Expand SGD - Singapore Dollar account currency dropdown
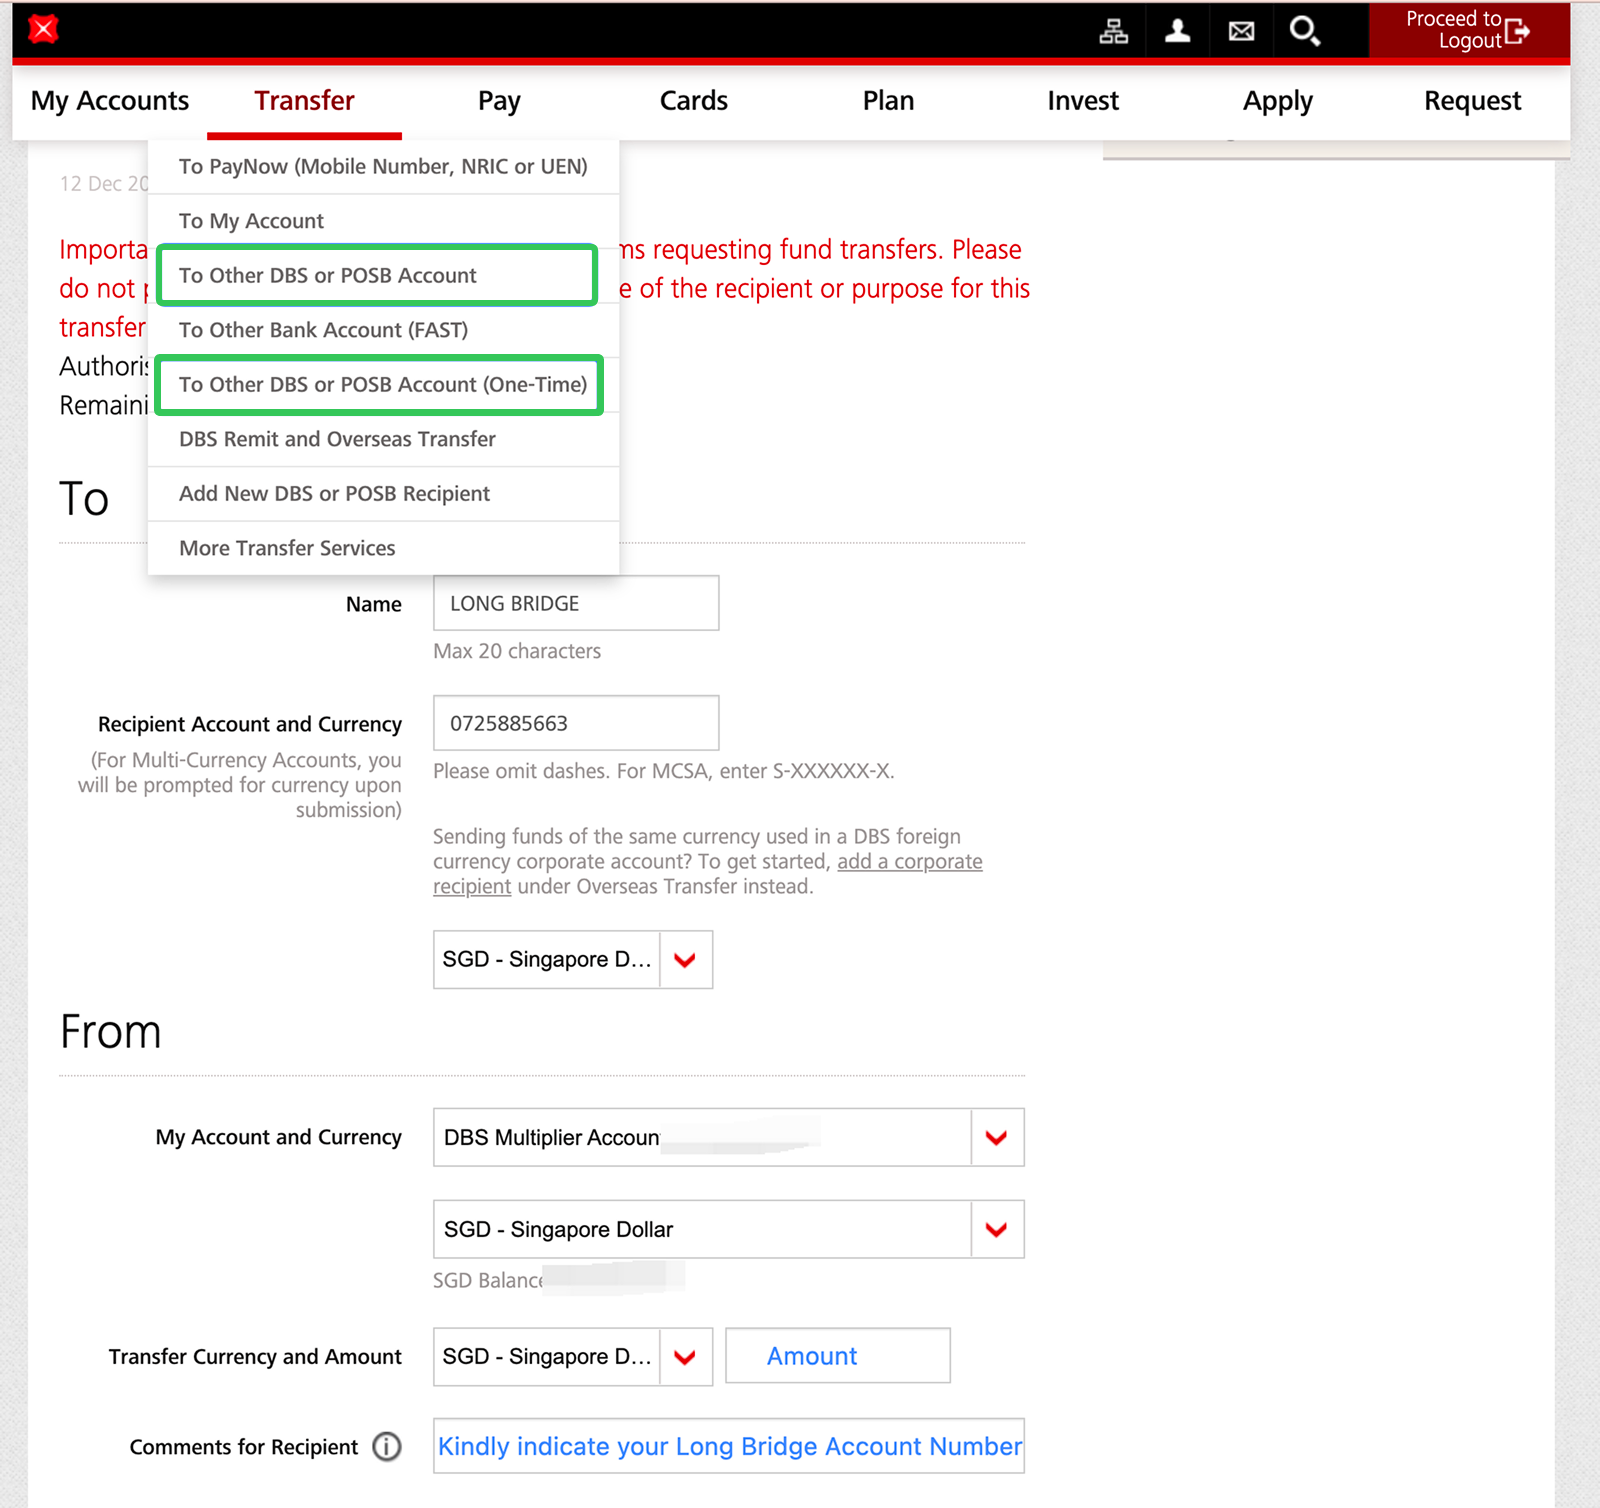 pyautogui.click(x=996, y=1230)
